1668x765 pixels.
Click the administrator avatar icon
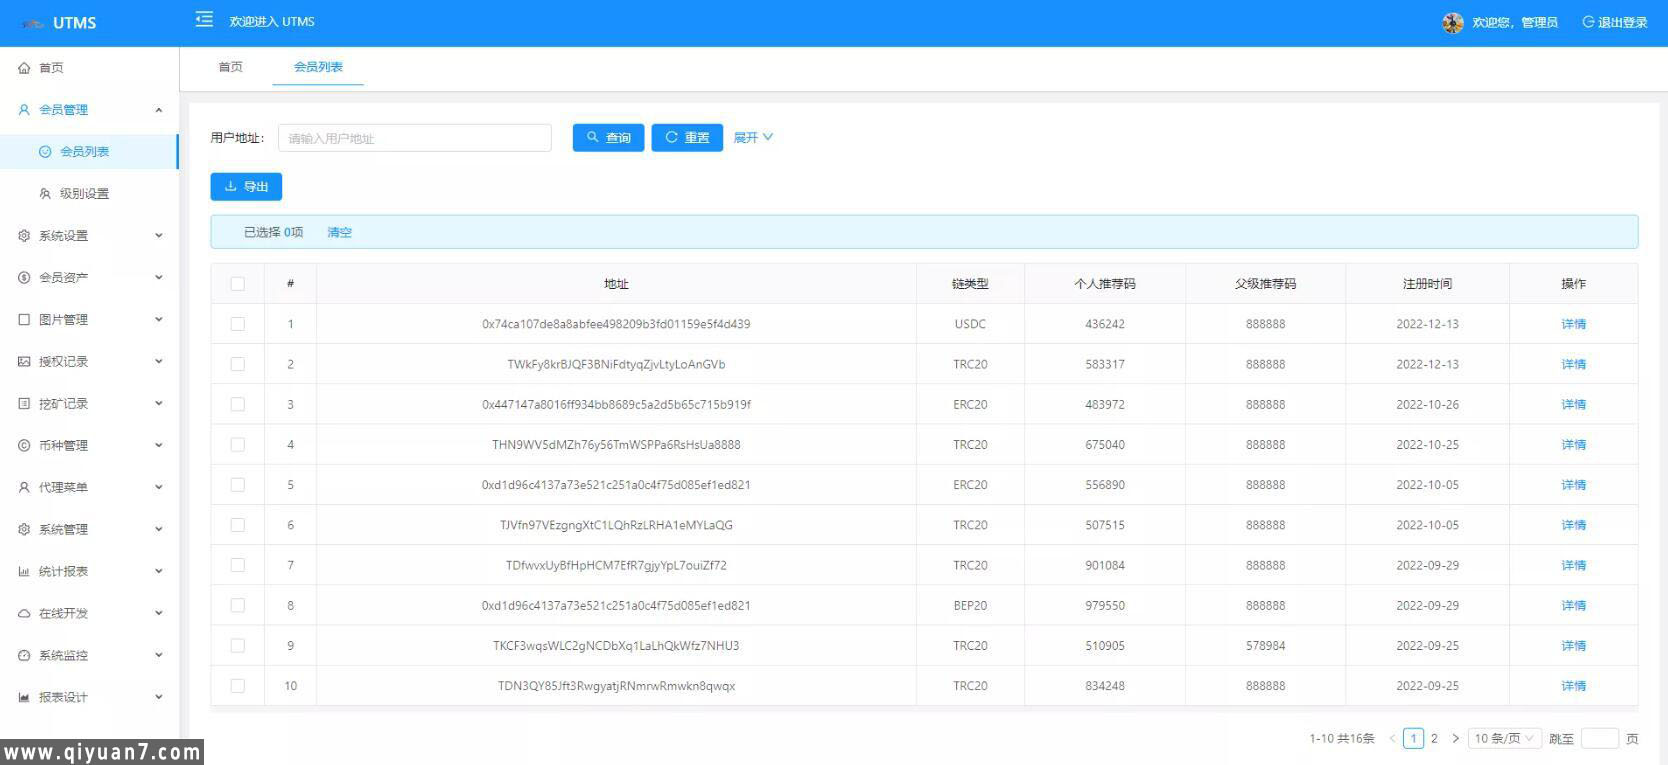pyautogui.click(x=1452, y=22)
